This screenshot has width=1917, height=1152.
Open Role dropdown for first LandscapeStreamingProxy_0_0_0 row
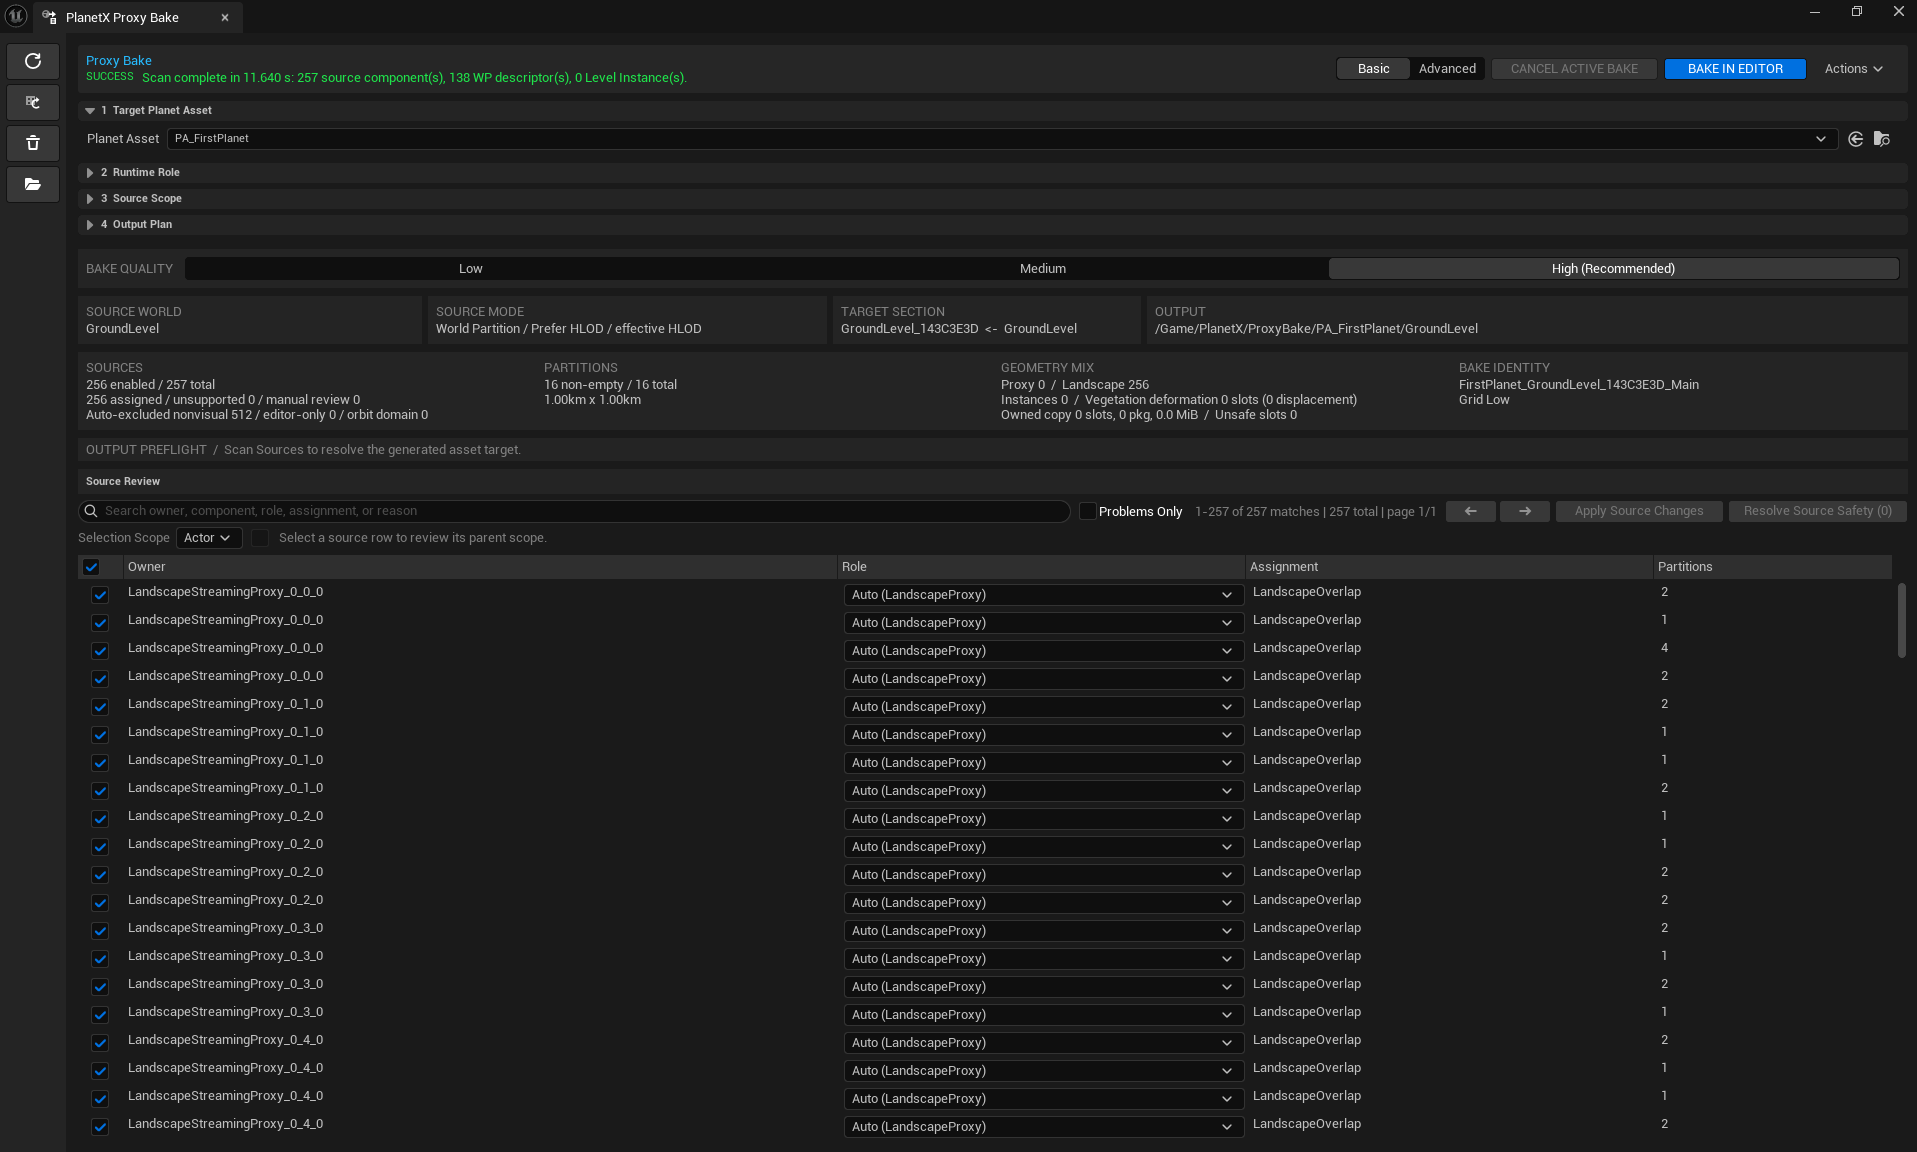[1043, 595]
